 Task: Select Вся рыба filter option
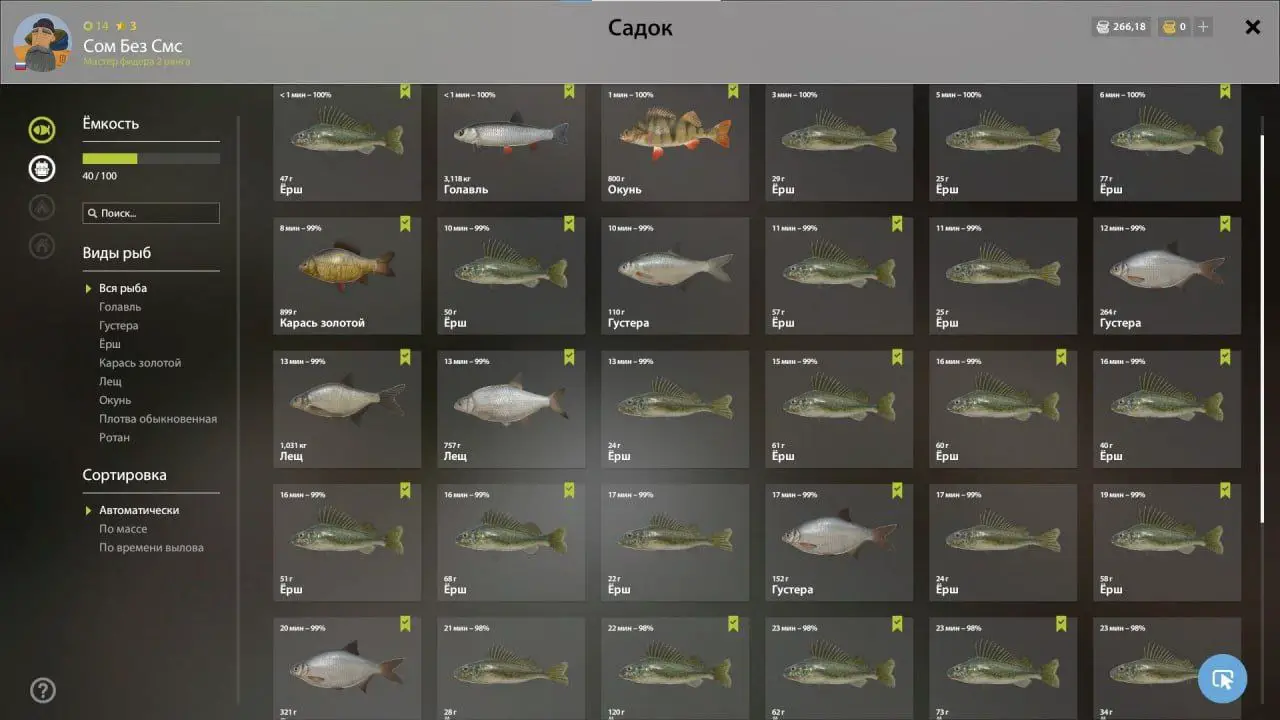click(123, 288)
